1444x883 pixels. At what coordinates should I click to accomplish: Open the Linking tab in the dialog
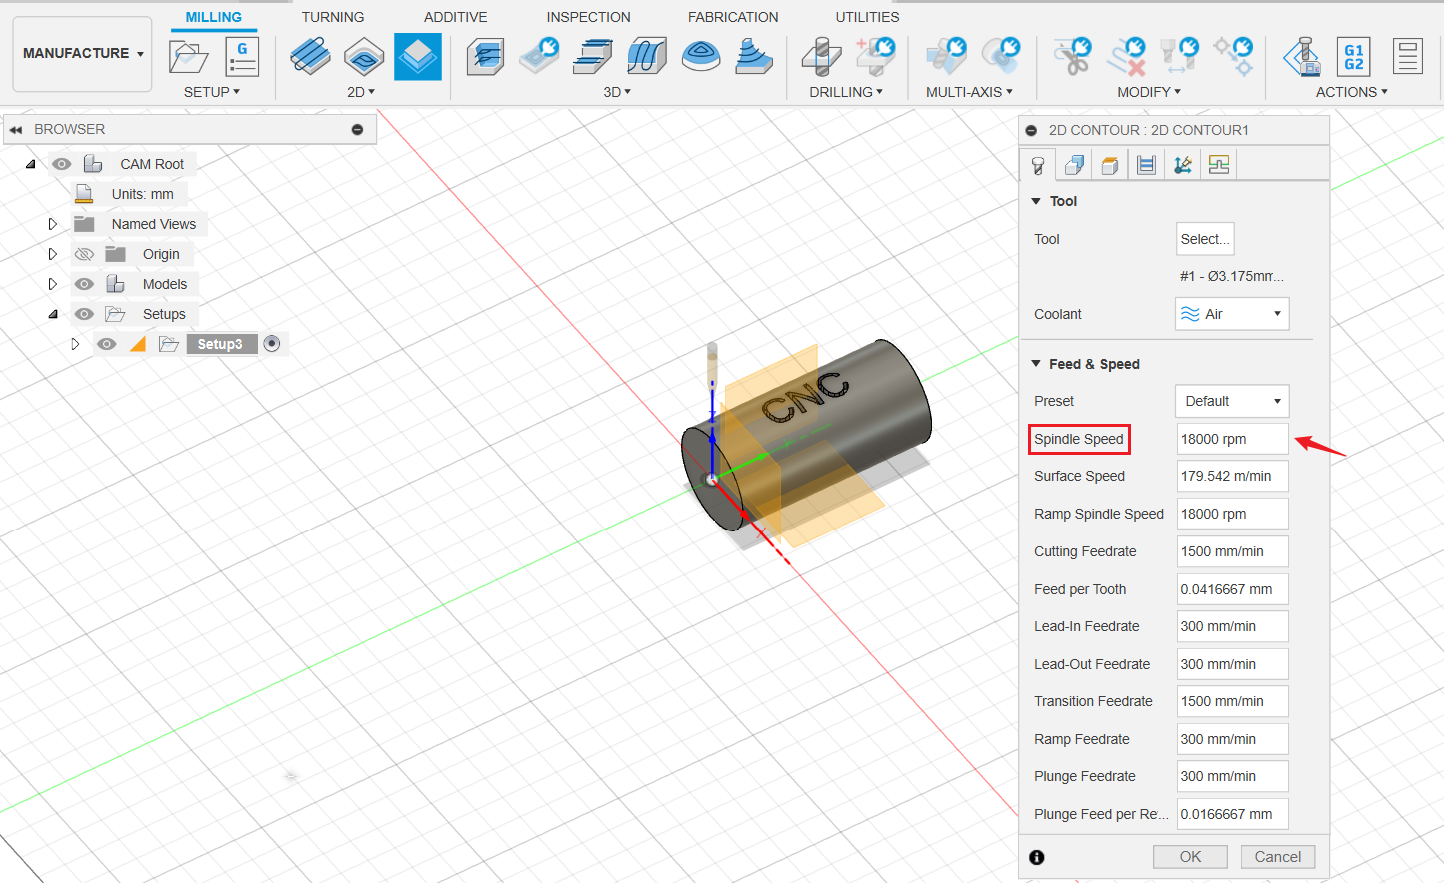click(1182, 164)
